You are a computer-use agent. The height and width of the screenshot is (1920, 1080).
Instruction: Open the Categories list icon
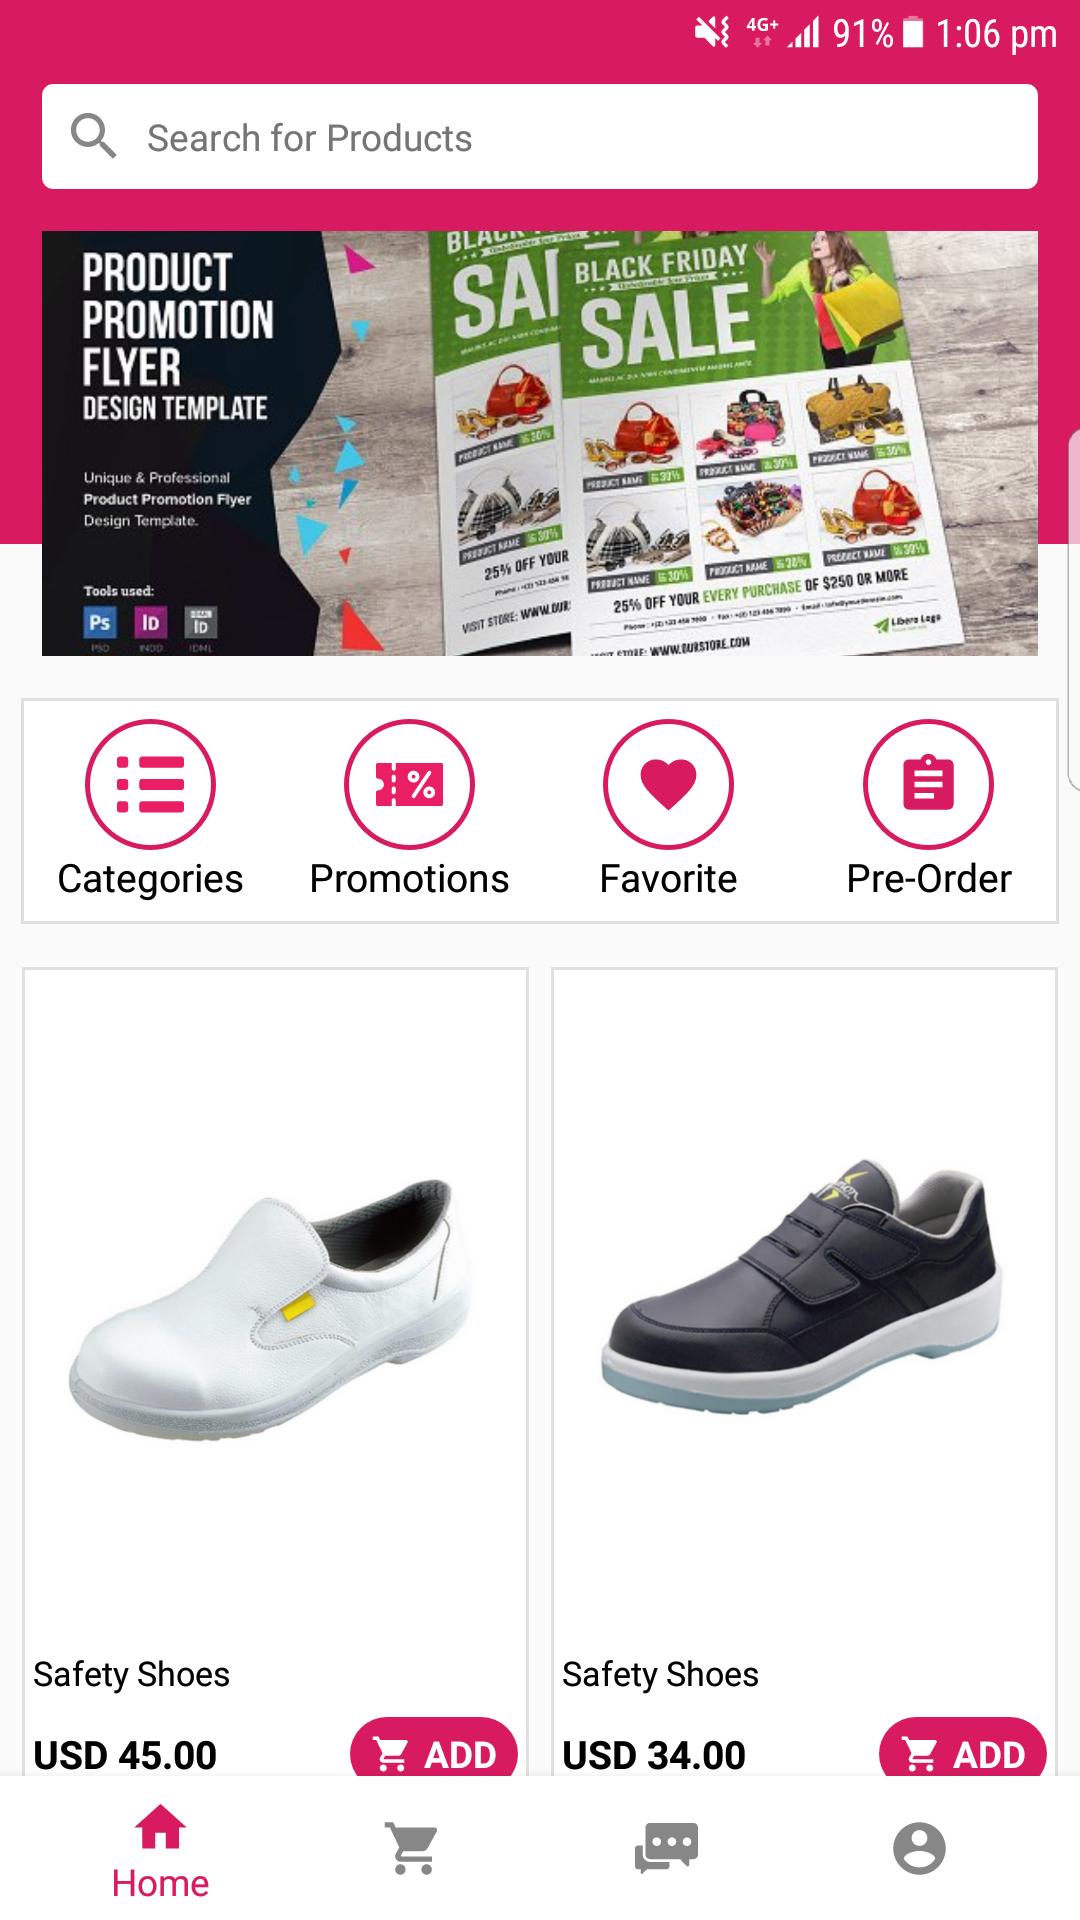(150, 784)
